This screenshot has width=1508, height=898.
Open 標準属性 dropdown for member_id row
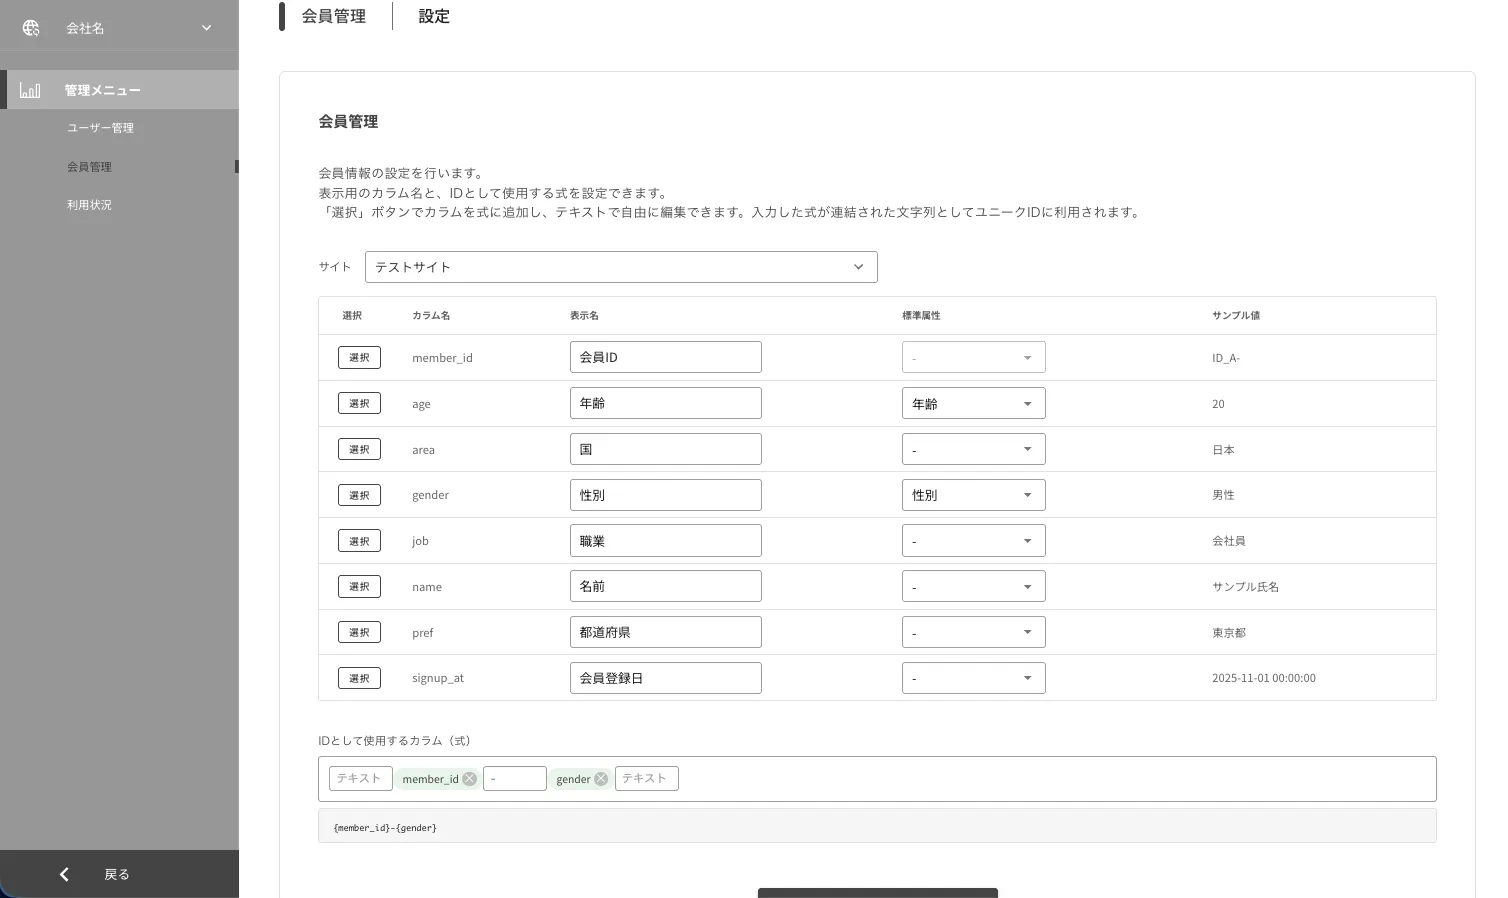pyautogui.click(x=974, y=357)
